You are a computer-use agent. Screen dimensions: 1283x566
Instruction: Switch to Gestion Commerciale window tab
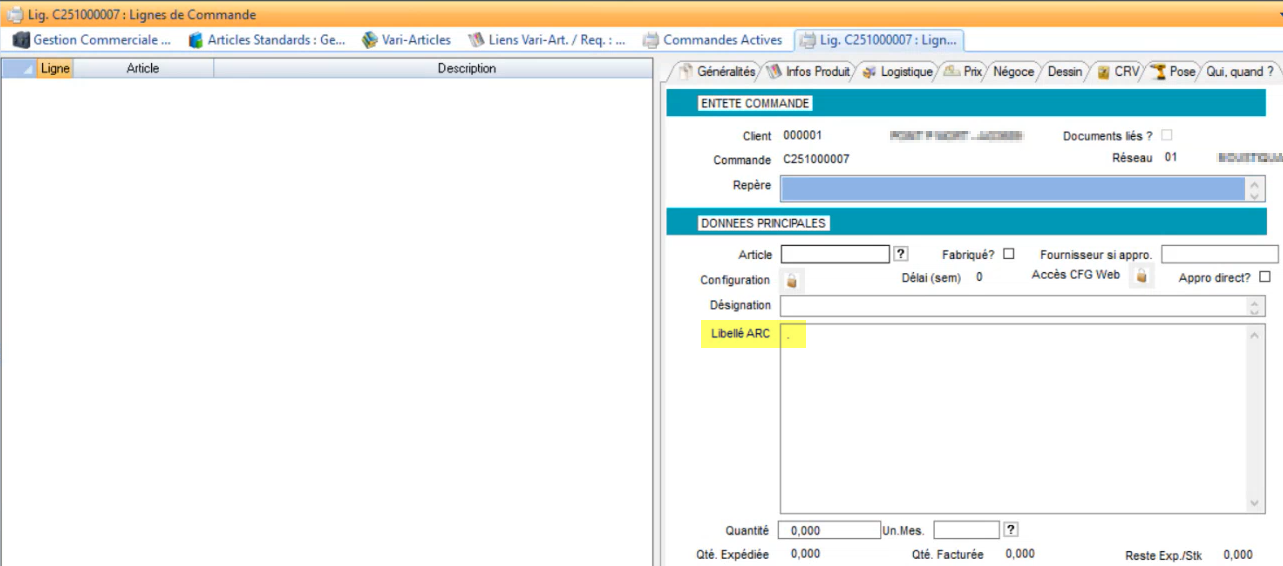coord(92,40)
